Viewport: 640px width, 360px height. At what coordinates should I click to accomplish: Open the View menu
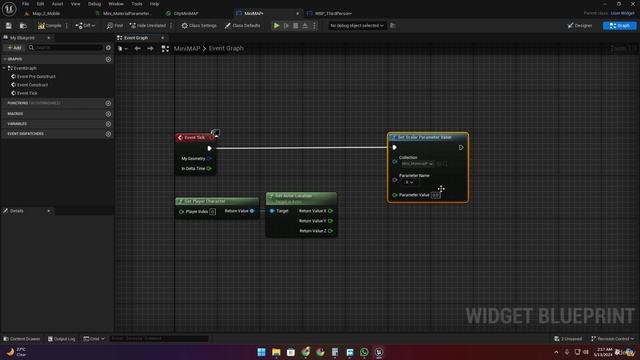tap(76, 4)
